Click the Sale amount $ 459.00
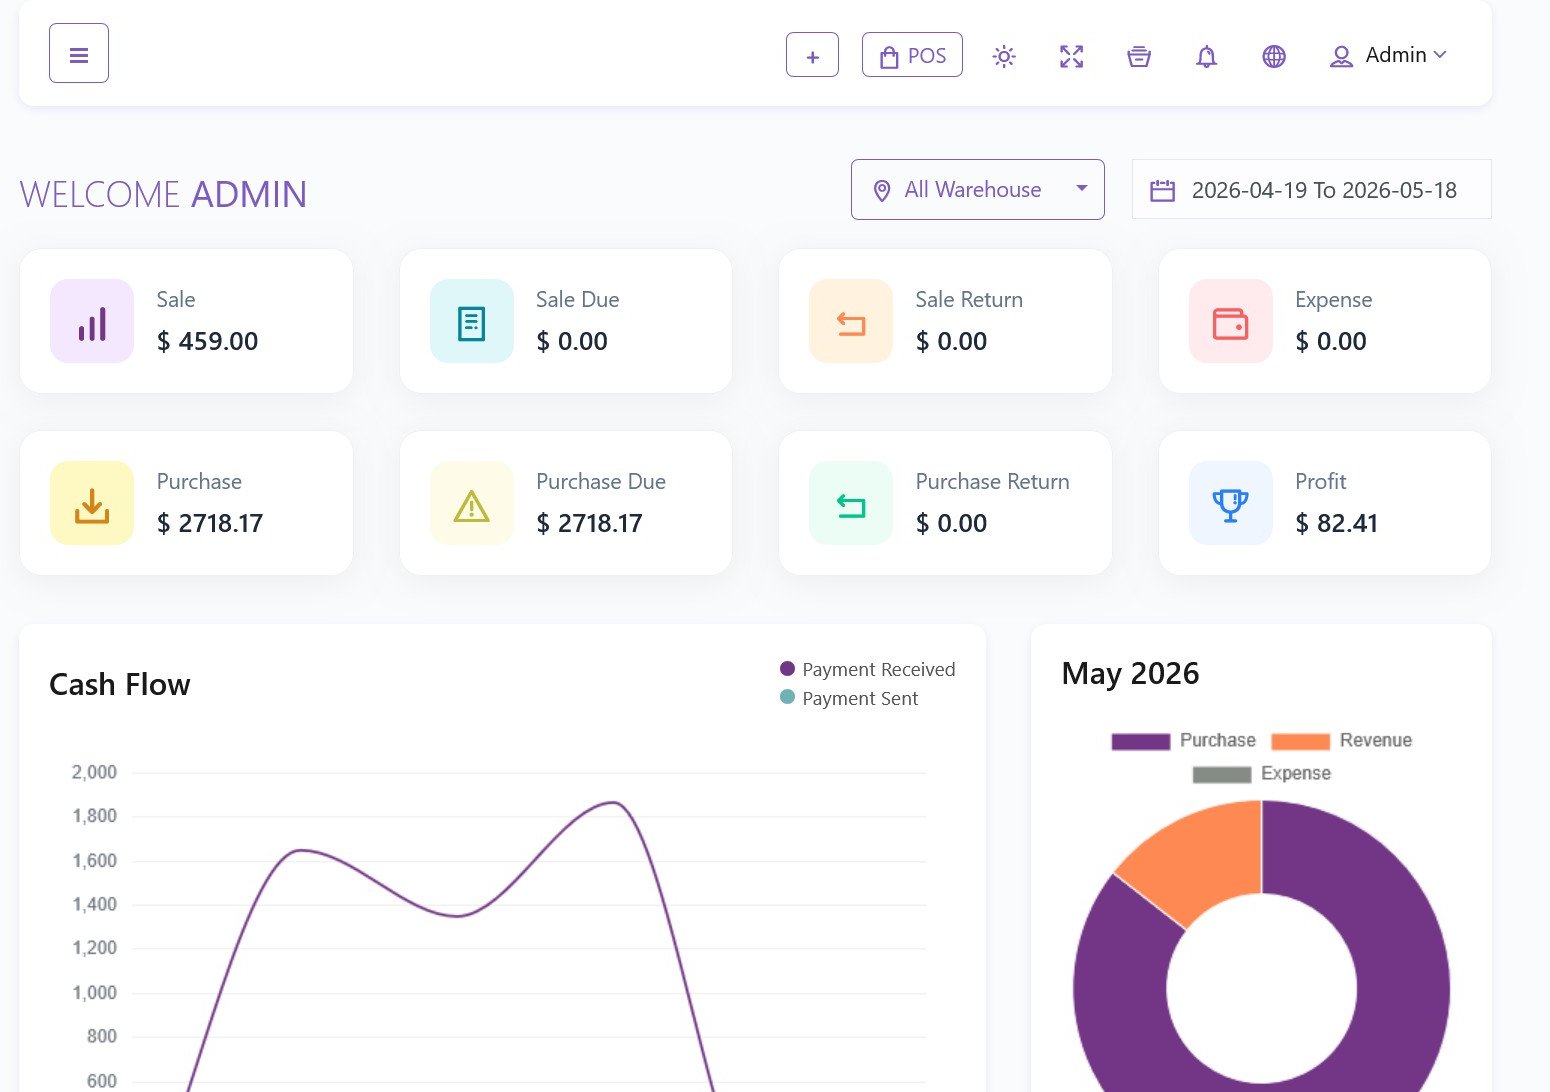 (207, 341)
